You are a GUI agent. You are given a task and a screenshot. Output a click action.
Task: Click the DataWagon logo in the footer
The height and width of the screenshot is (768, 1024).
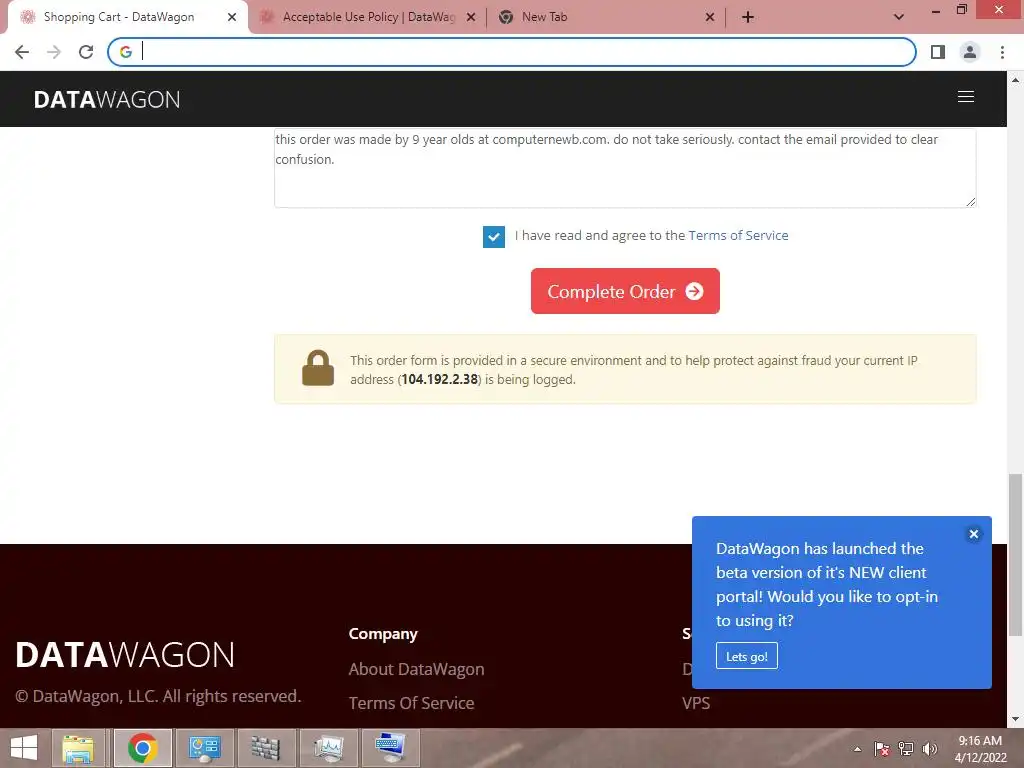125,655
